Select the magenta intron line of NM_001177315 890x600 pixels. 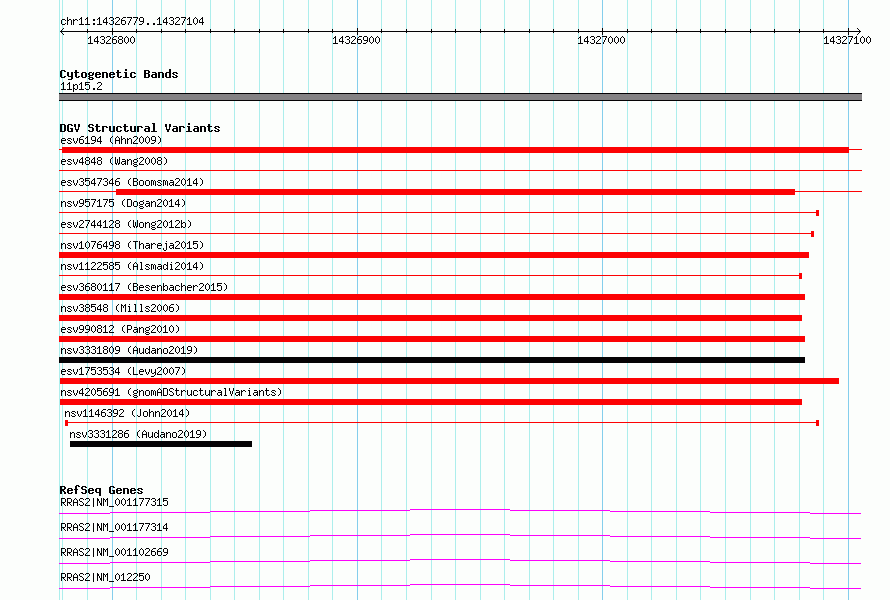click(x=460, y=511)
